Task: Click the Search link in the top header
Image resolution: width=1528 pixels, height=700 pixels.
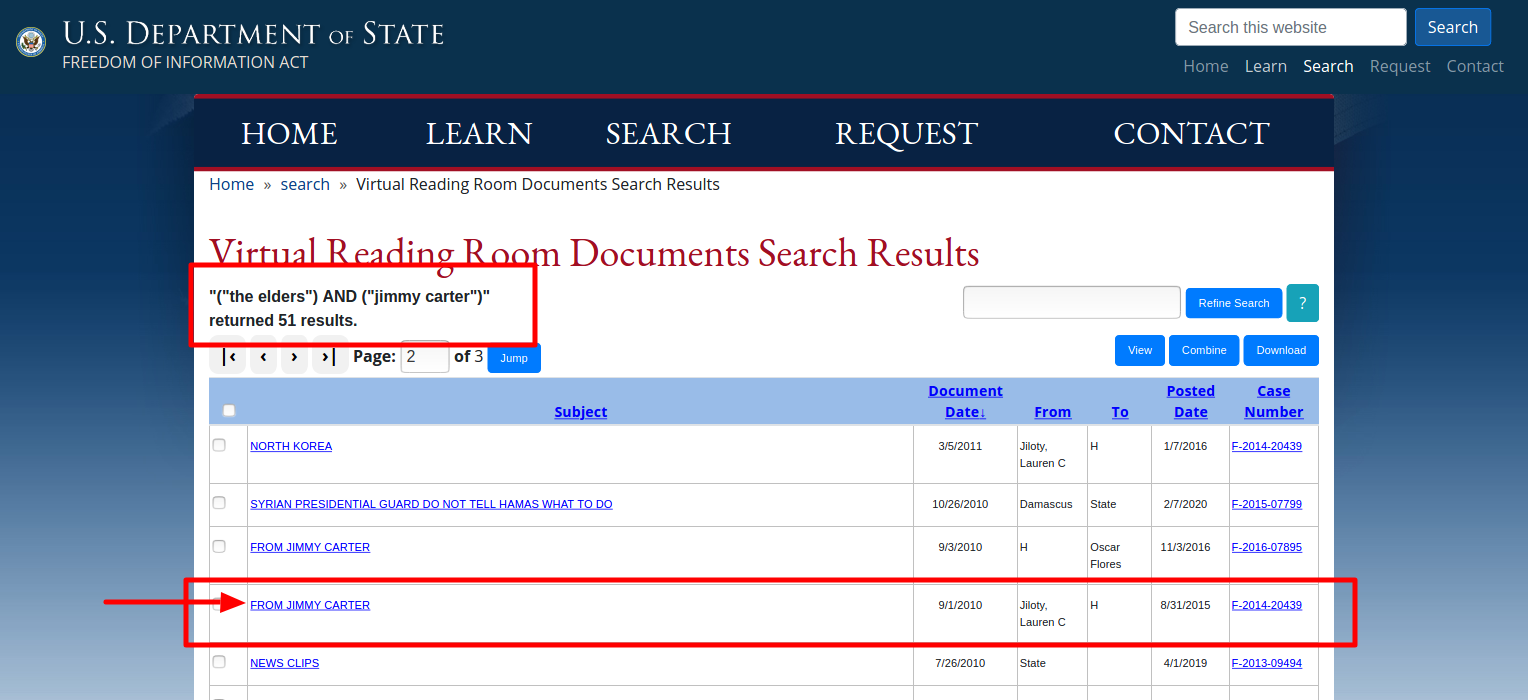Action: 1328,66
